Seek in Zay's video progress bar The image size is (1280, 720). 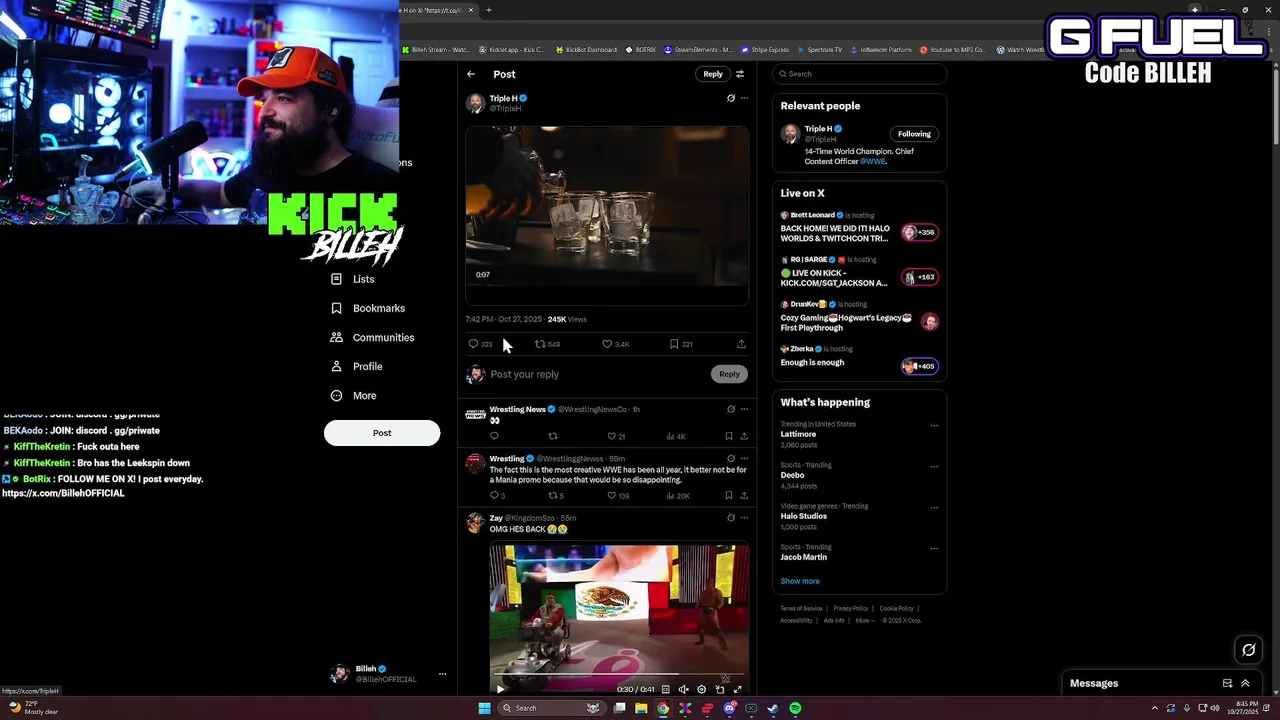(619, 675)
